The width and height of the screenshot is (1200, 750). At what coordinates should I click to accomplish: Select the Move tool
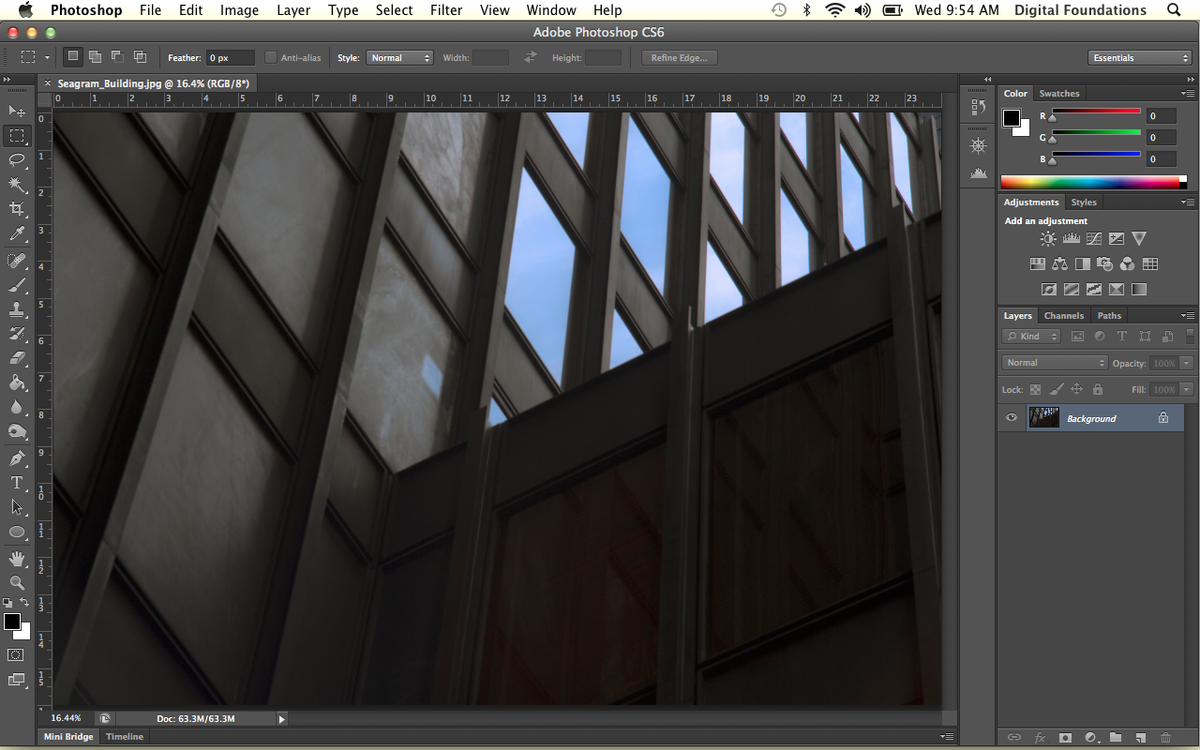(17, 111)
